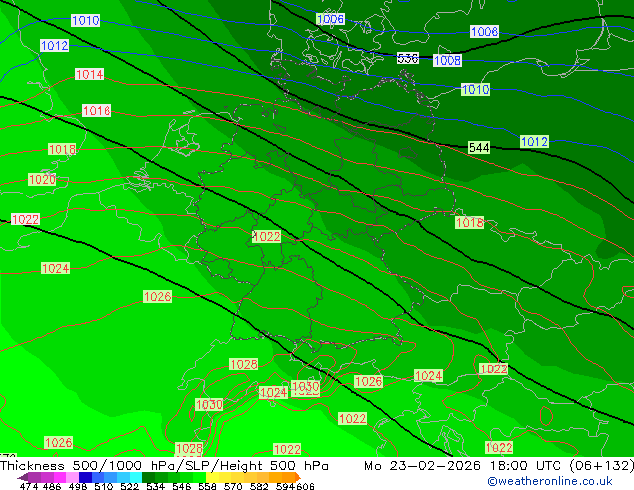Click the red '1020' isobar label
This screenshot has width=634, height=490.
point(42,179)
